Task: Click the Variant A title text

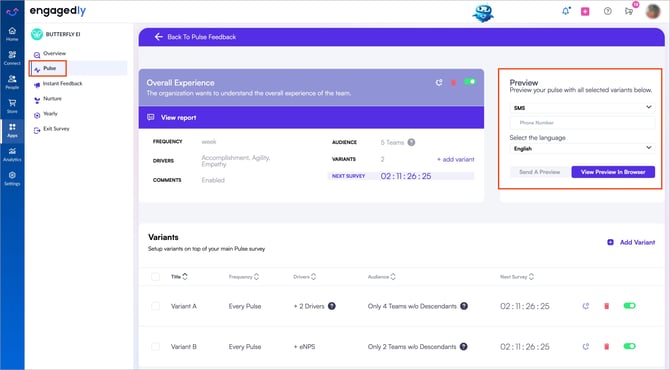Action: (x=184, y=306)
